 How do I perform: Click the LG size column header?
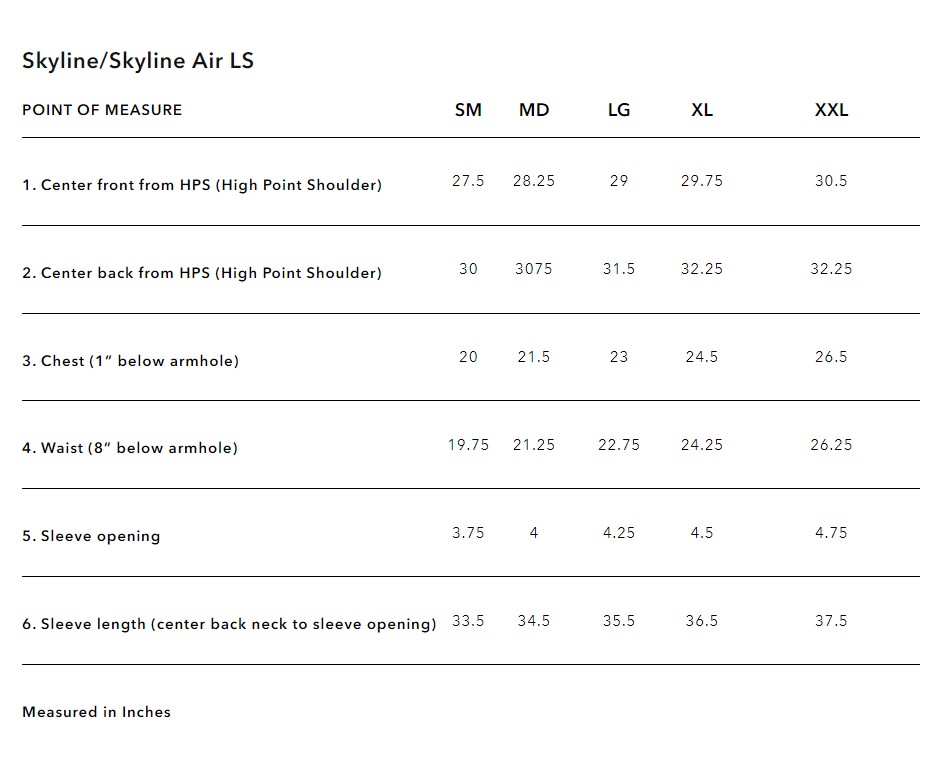(619, 110)
